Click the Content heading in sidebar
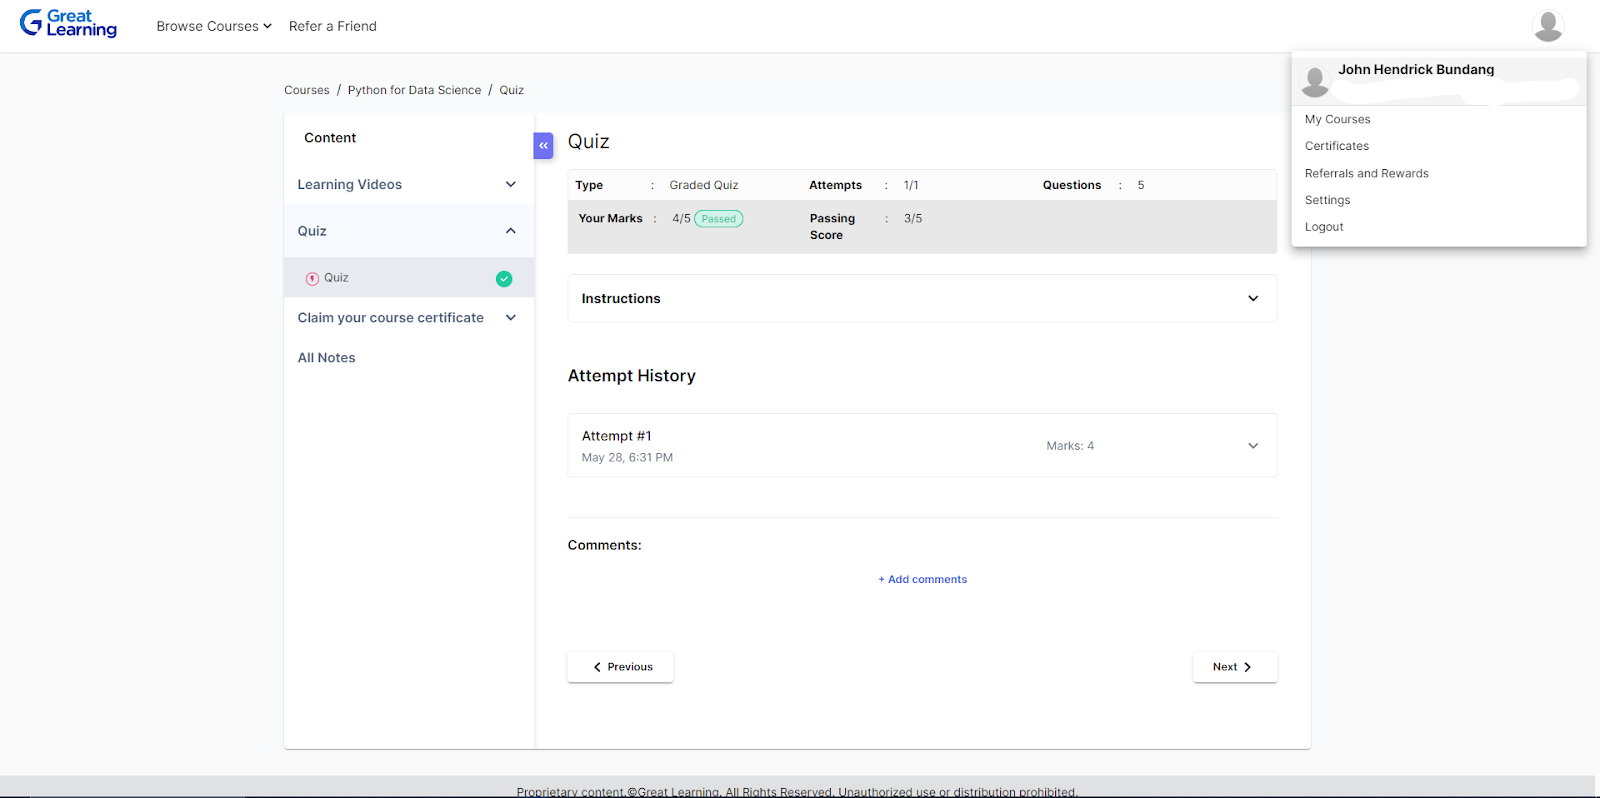 (x=330, y=138)
